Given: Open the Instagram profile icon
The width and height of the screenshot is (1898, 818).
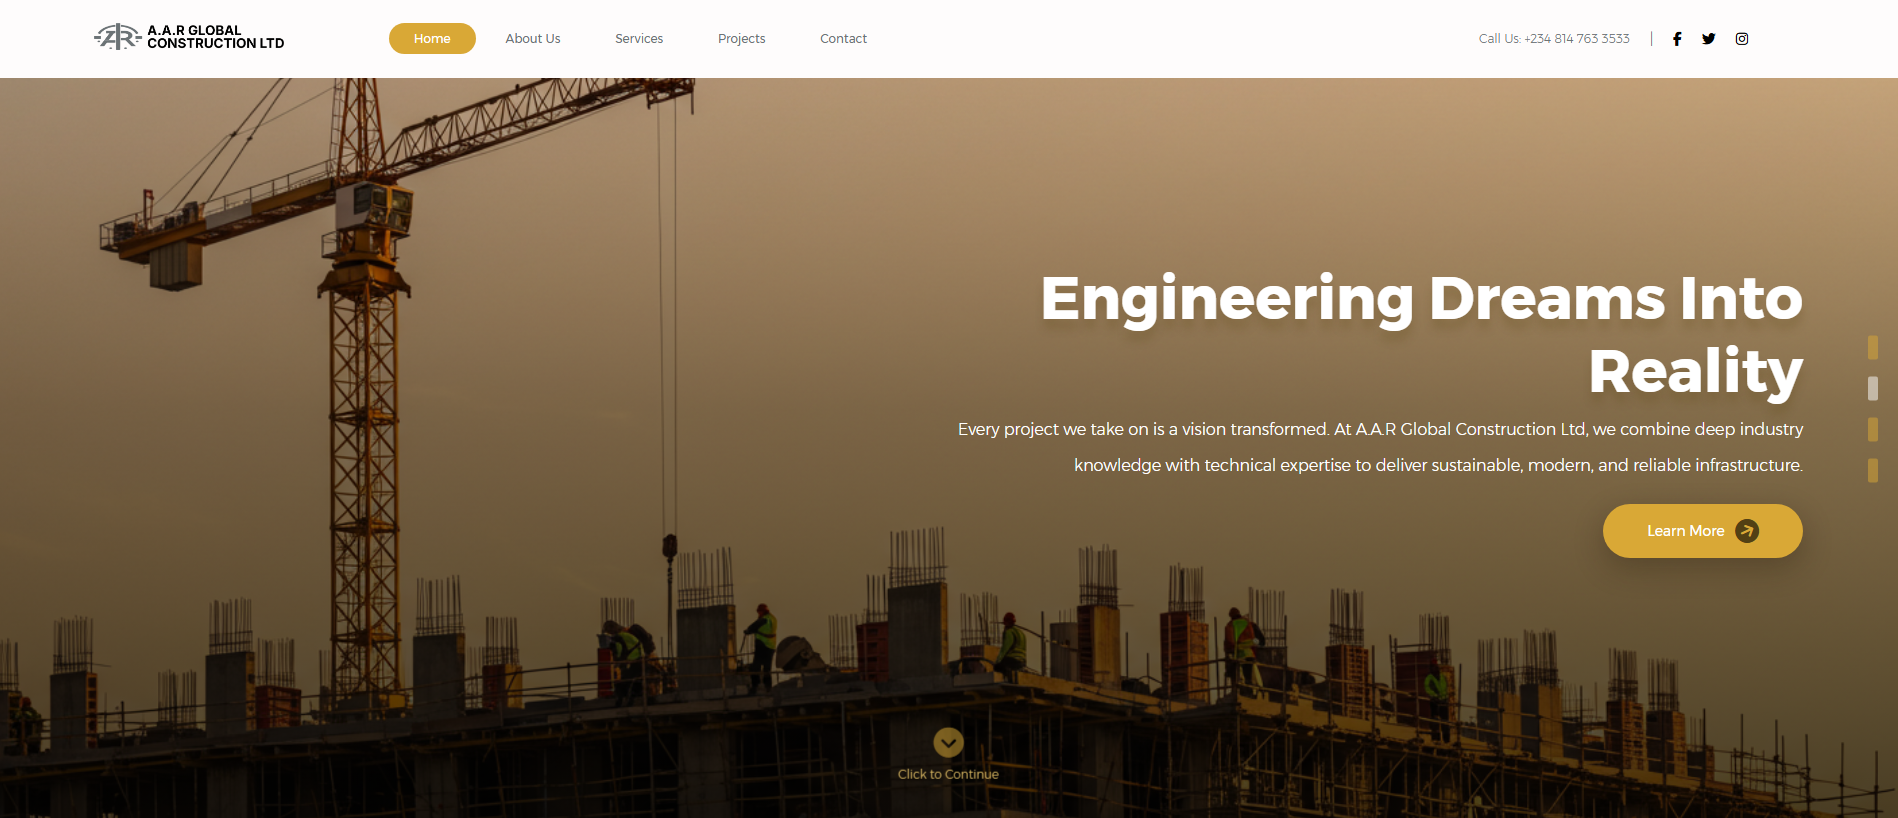Looking at the screenshot, I should [x=1742, y=39].
